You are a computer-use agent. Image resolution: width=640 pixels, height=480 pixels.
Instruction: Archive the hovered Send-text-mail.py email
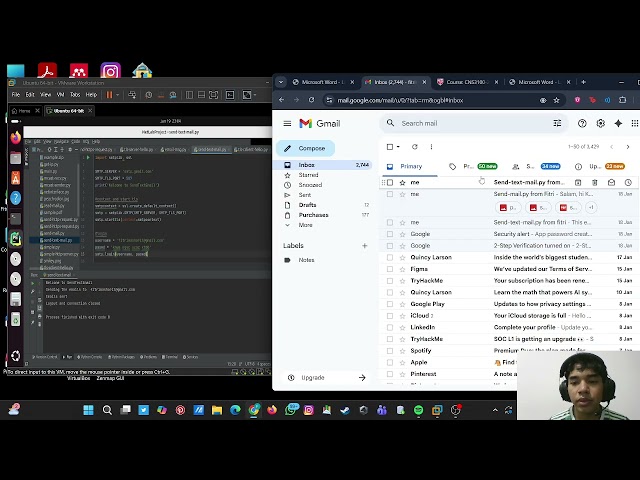(578, 182)
